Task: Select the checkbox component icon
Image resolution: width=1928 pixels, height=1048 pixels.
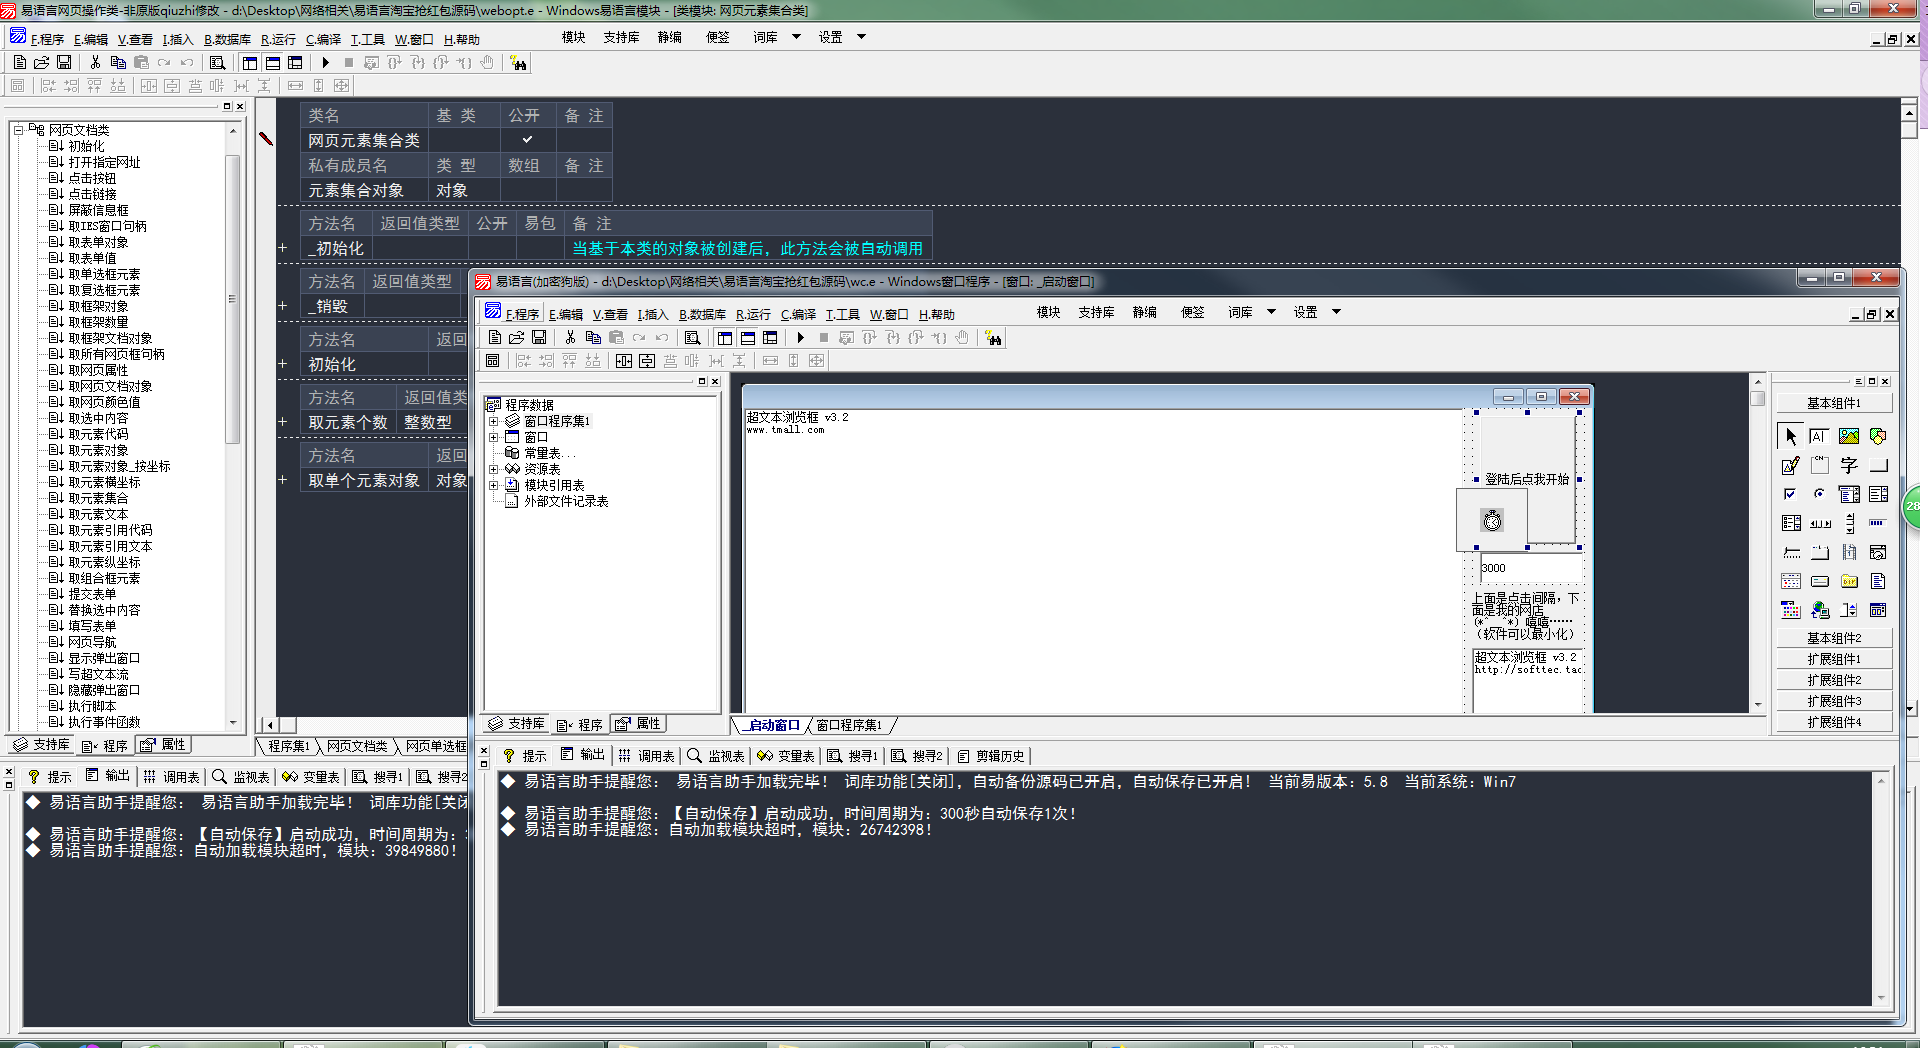Action: [1790, 494]
